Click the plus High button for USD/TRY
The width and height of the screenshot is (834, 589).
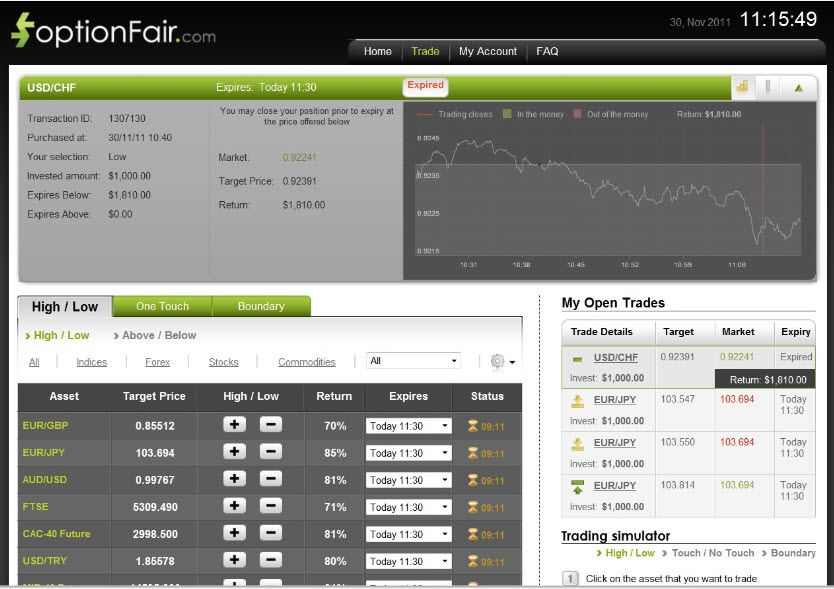[x=235, y=560]
